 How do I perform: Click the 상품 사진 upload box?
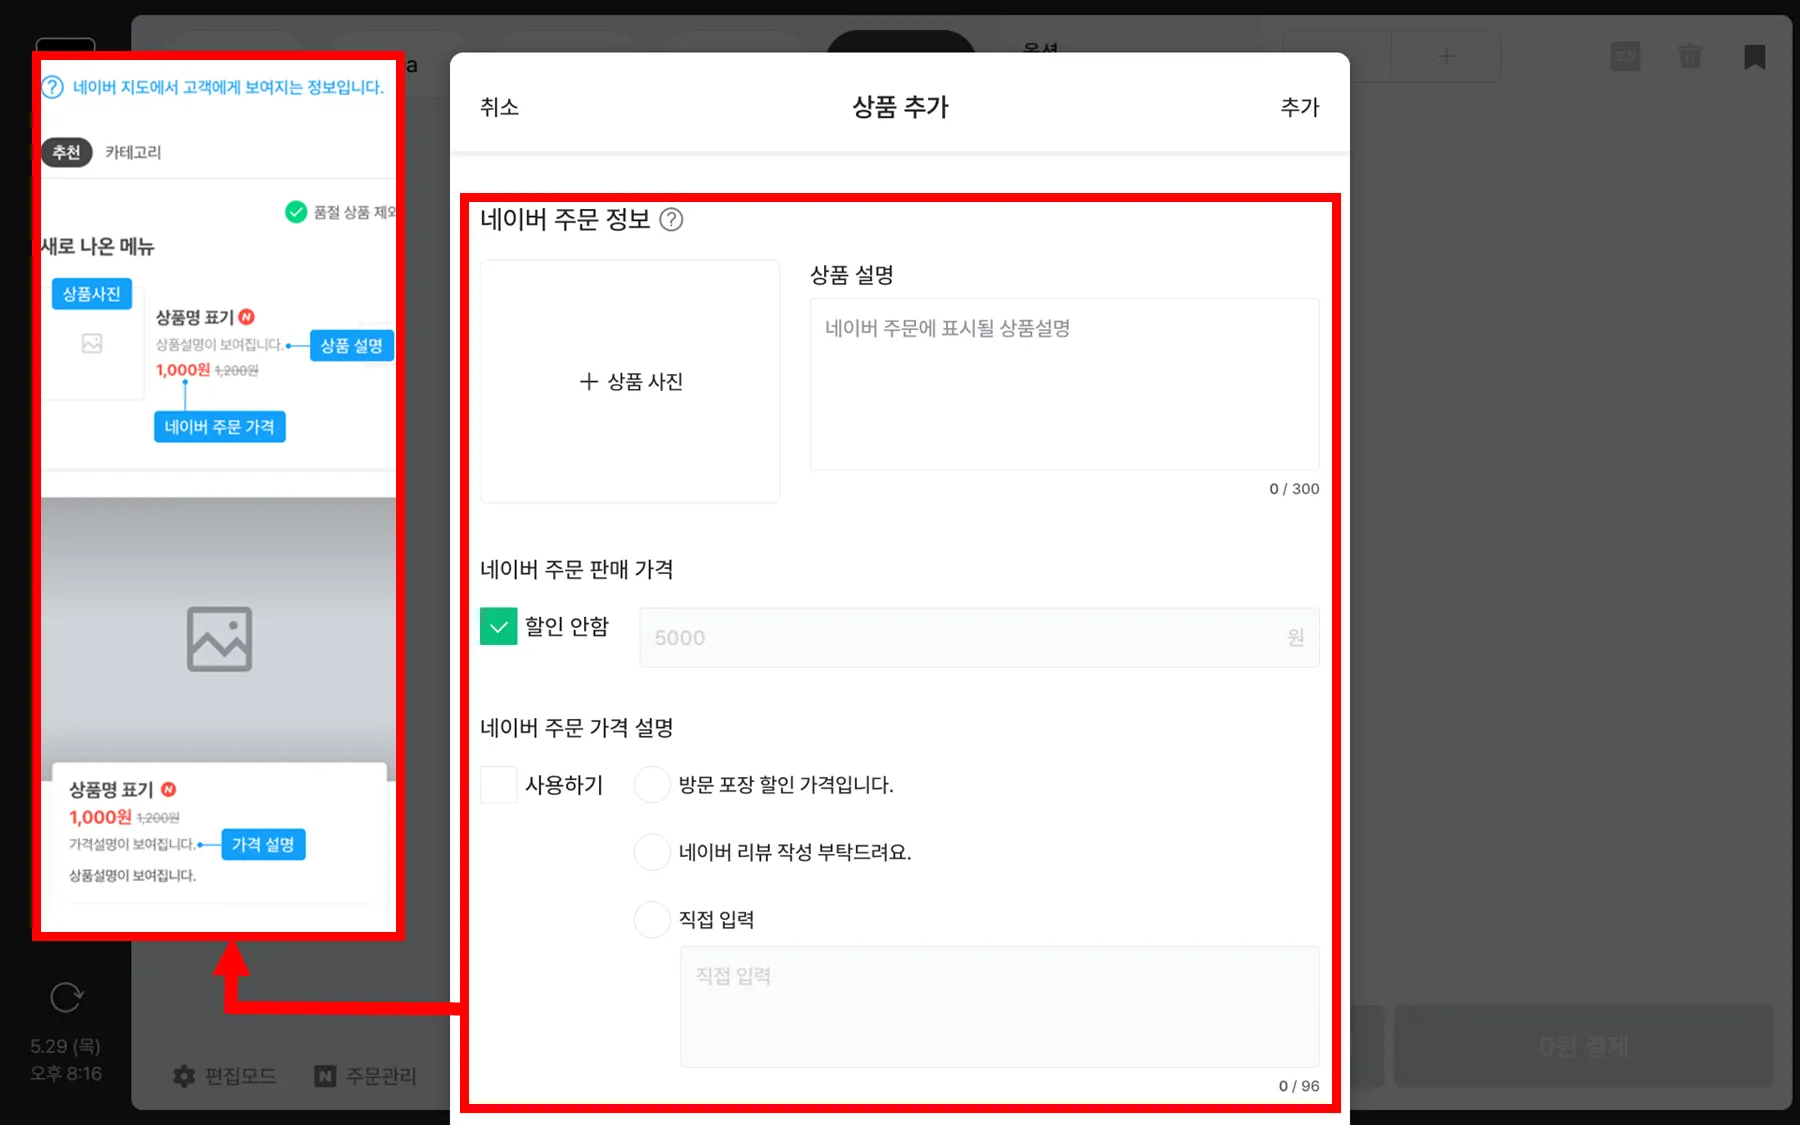click(x=630, y=381)
